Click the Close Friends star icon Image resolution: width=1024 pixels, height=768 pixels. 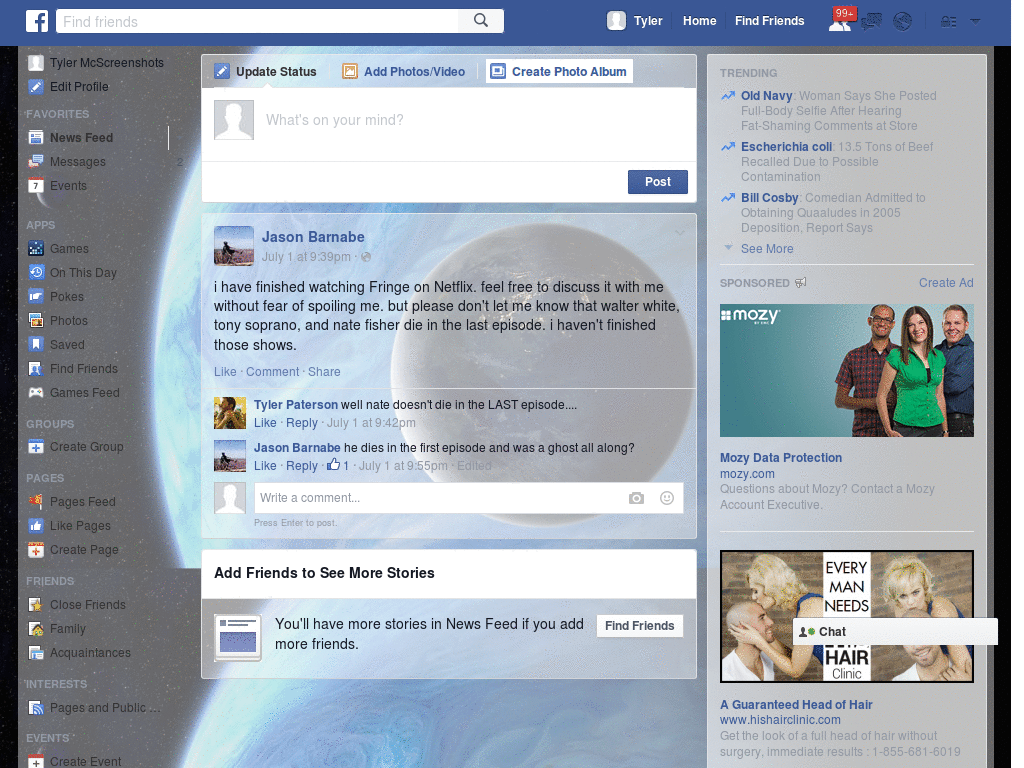(x=36, y=605)
